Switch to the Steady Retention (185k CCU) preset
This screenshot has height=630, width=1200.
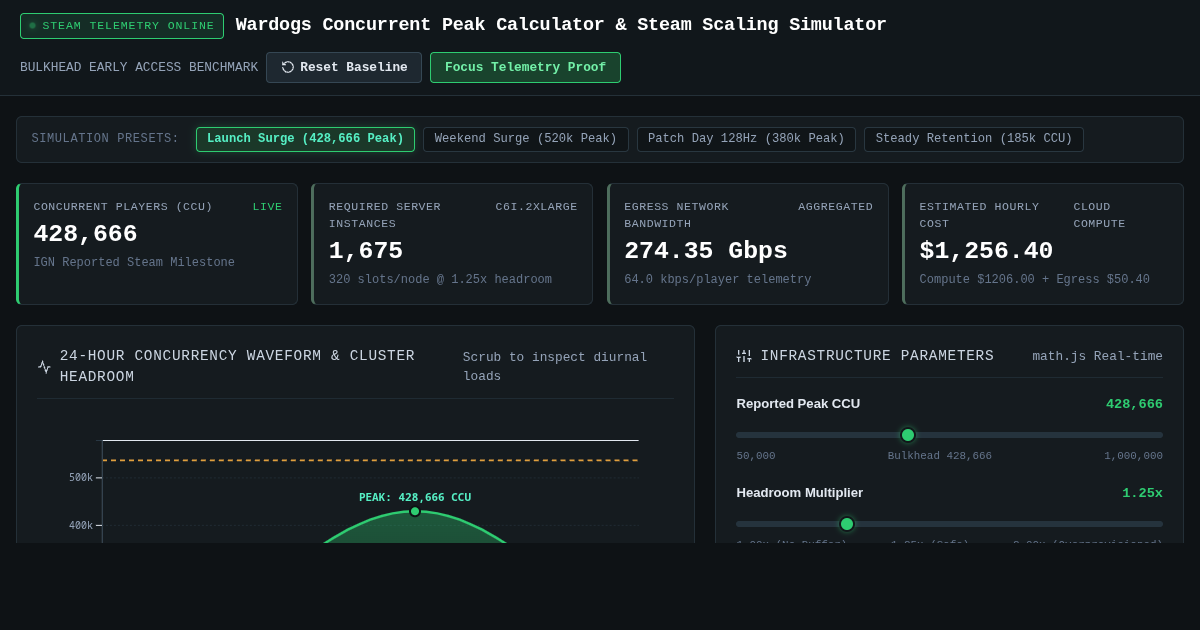pos(974,139)
